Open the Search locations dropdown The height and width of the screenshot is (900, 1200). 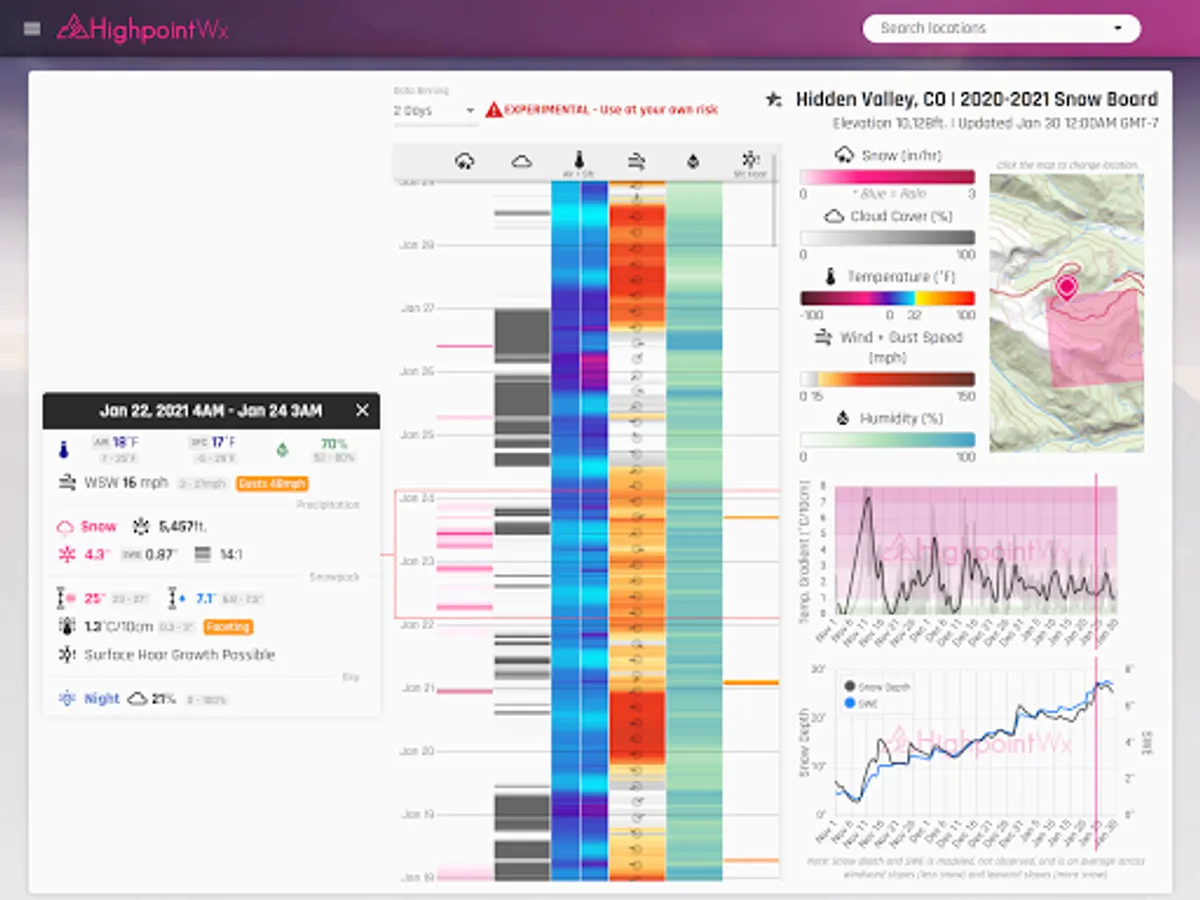click(x=1001, y=28)
